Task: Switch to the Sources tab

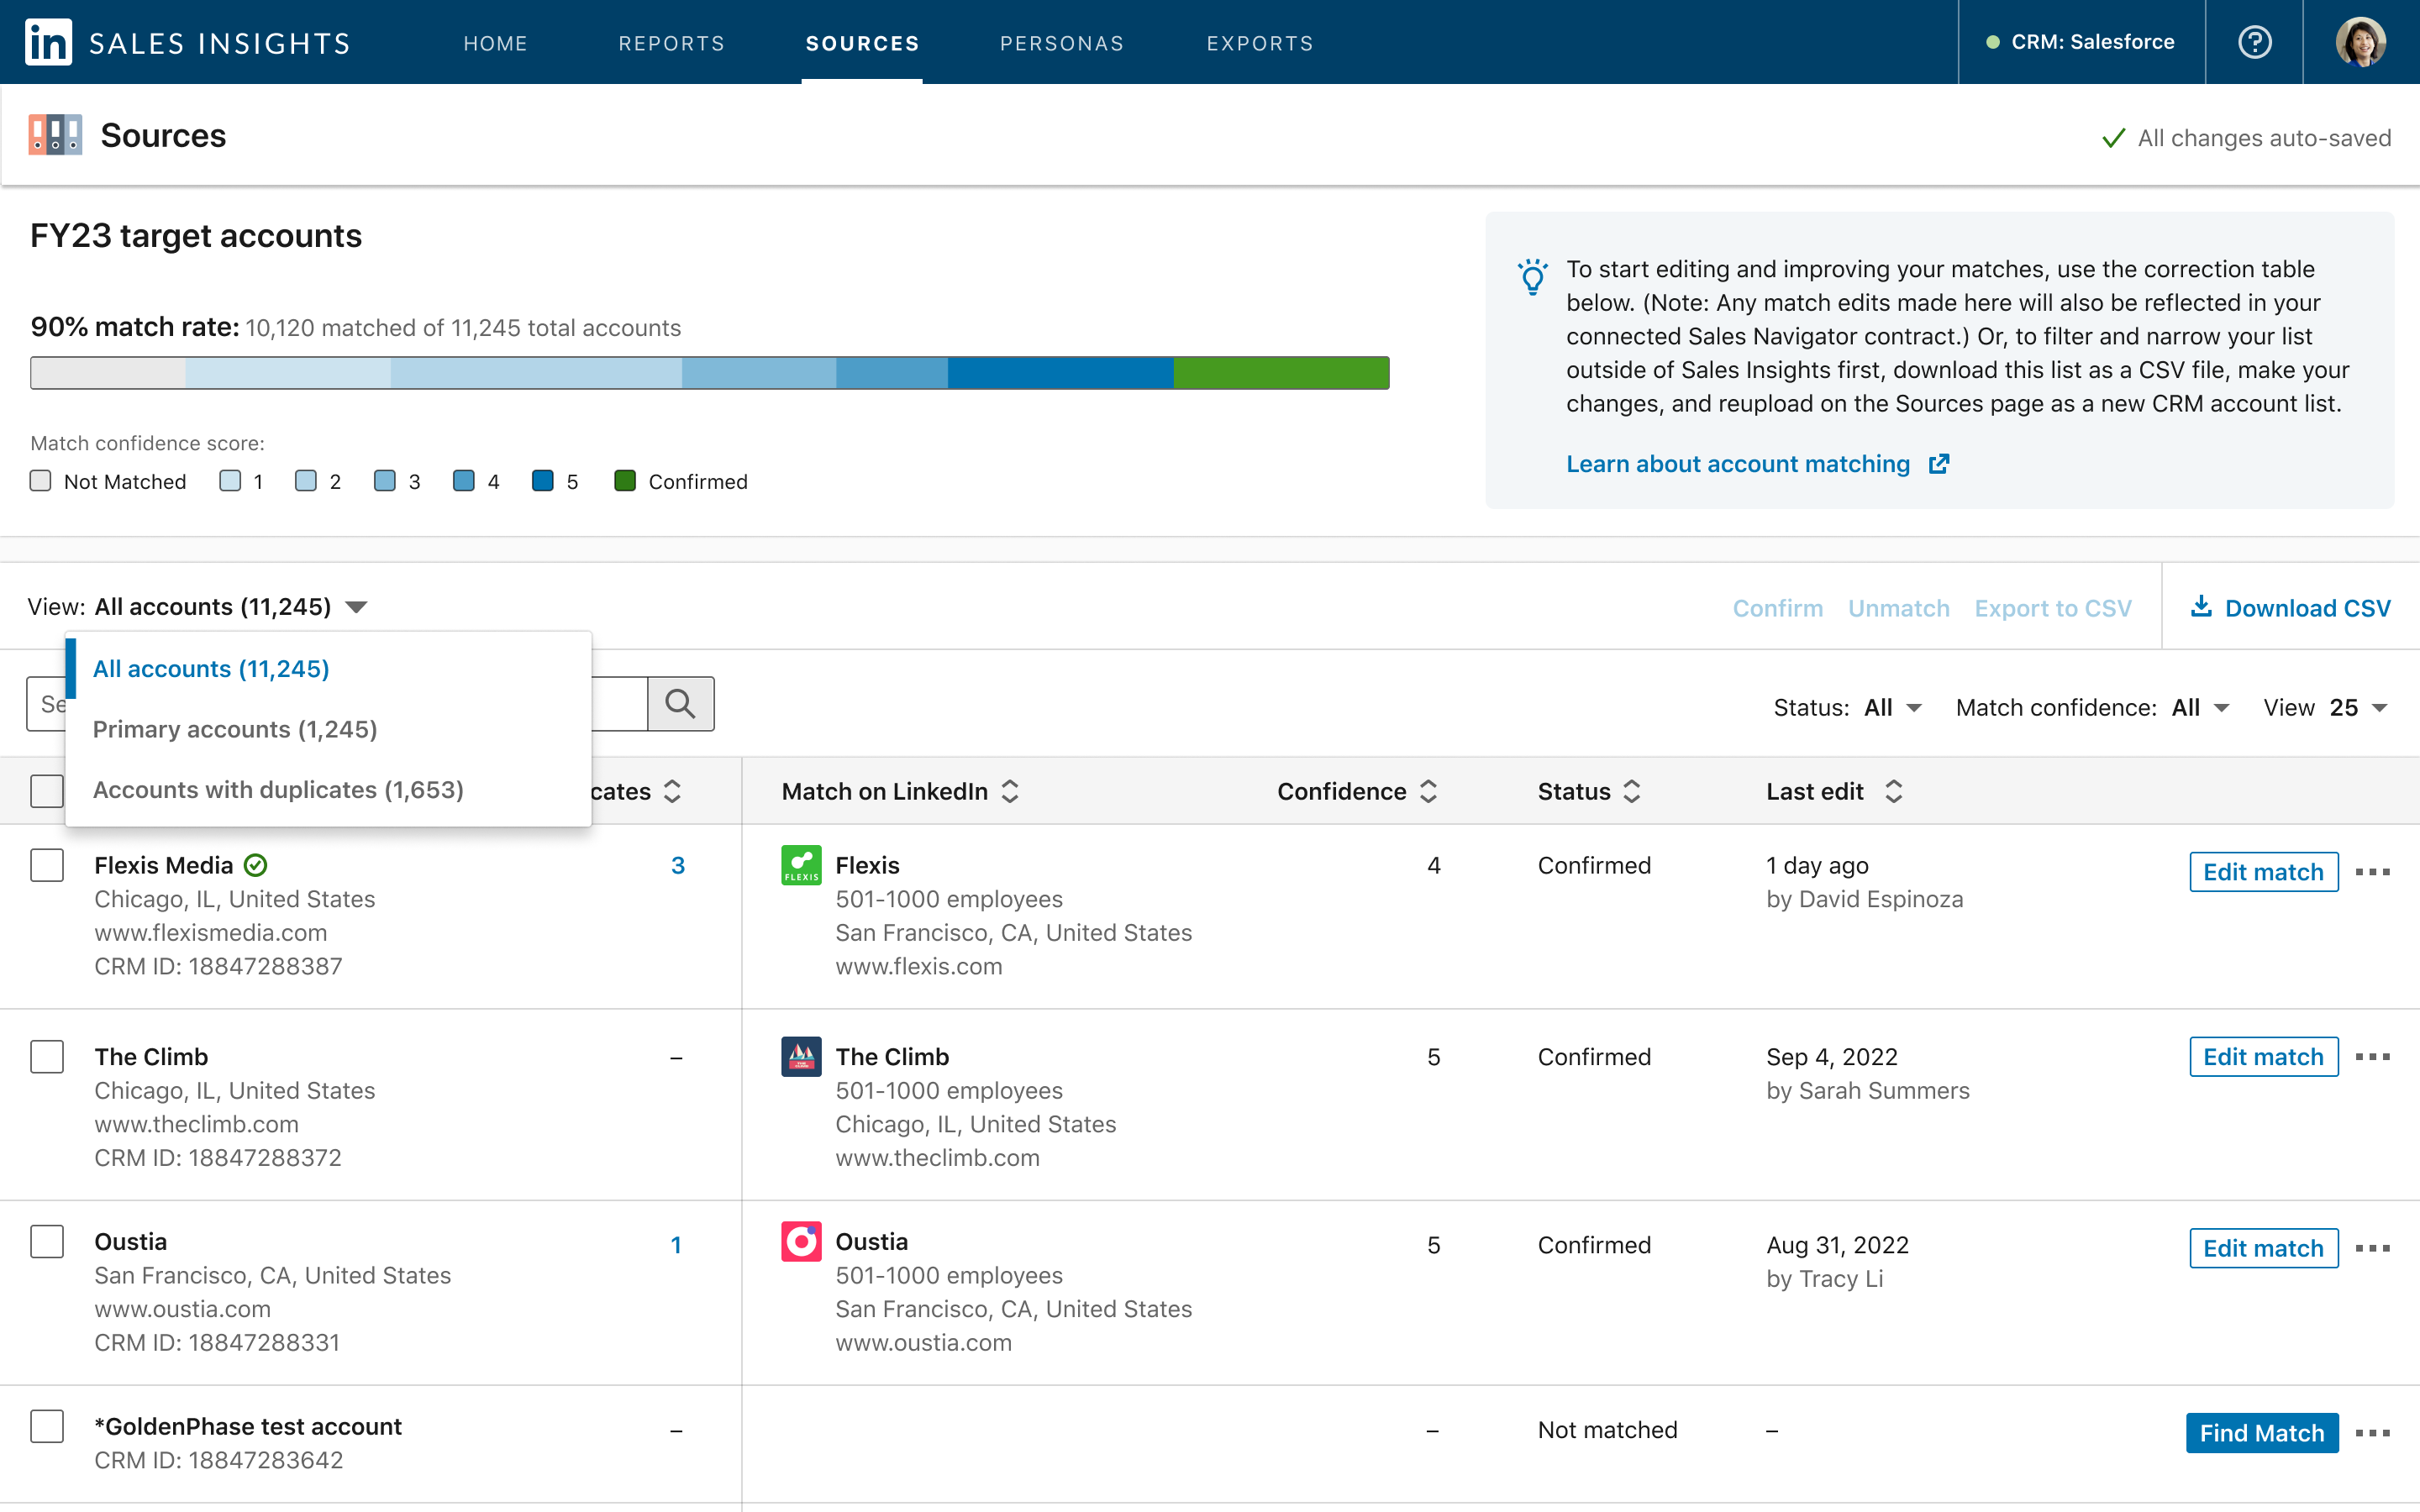Action: pos(862,43)
